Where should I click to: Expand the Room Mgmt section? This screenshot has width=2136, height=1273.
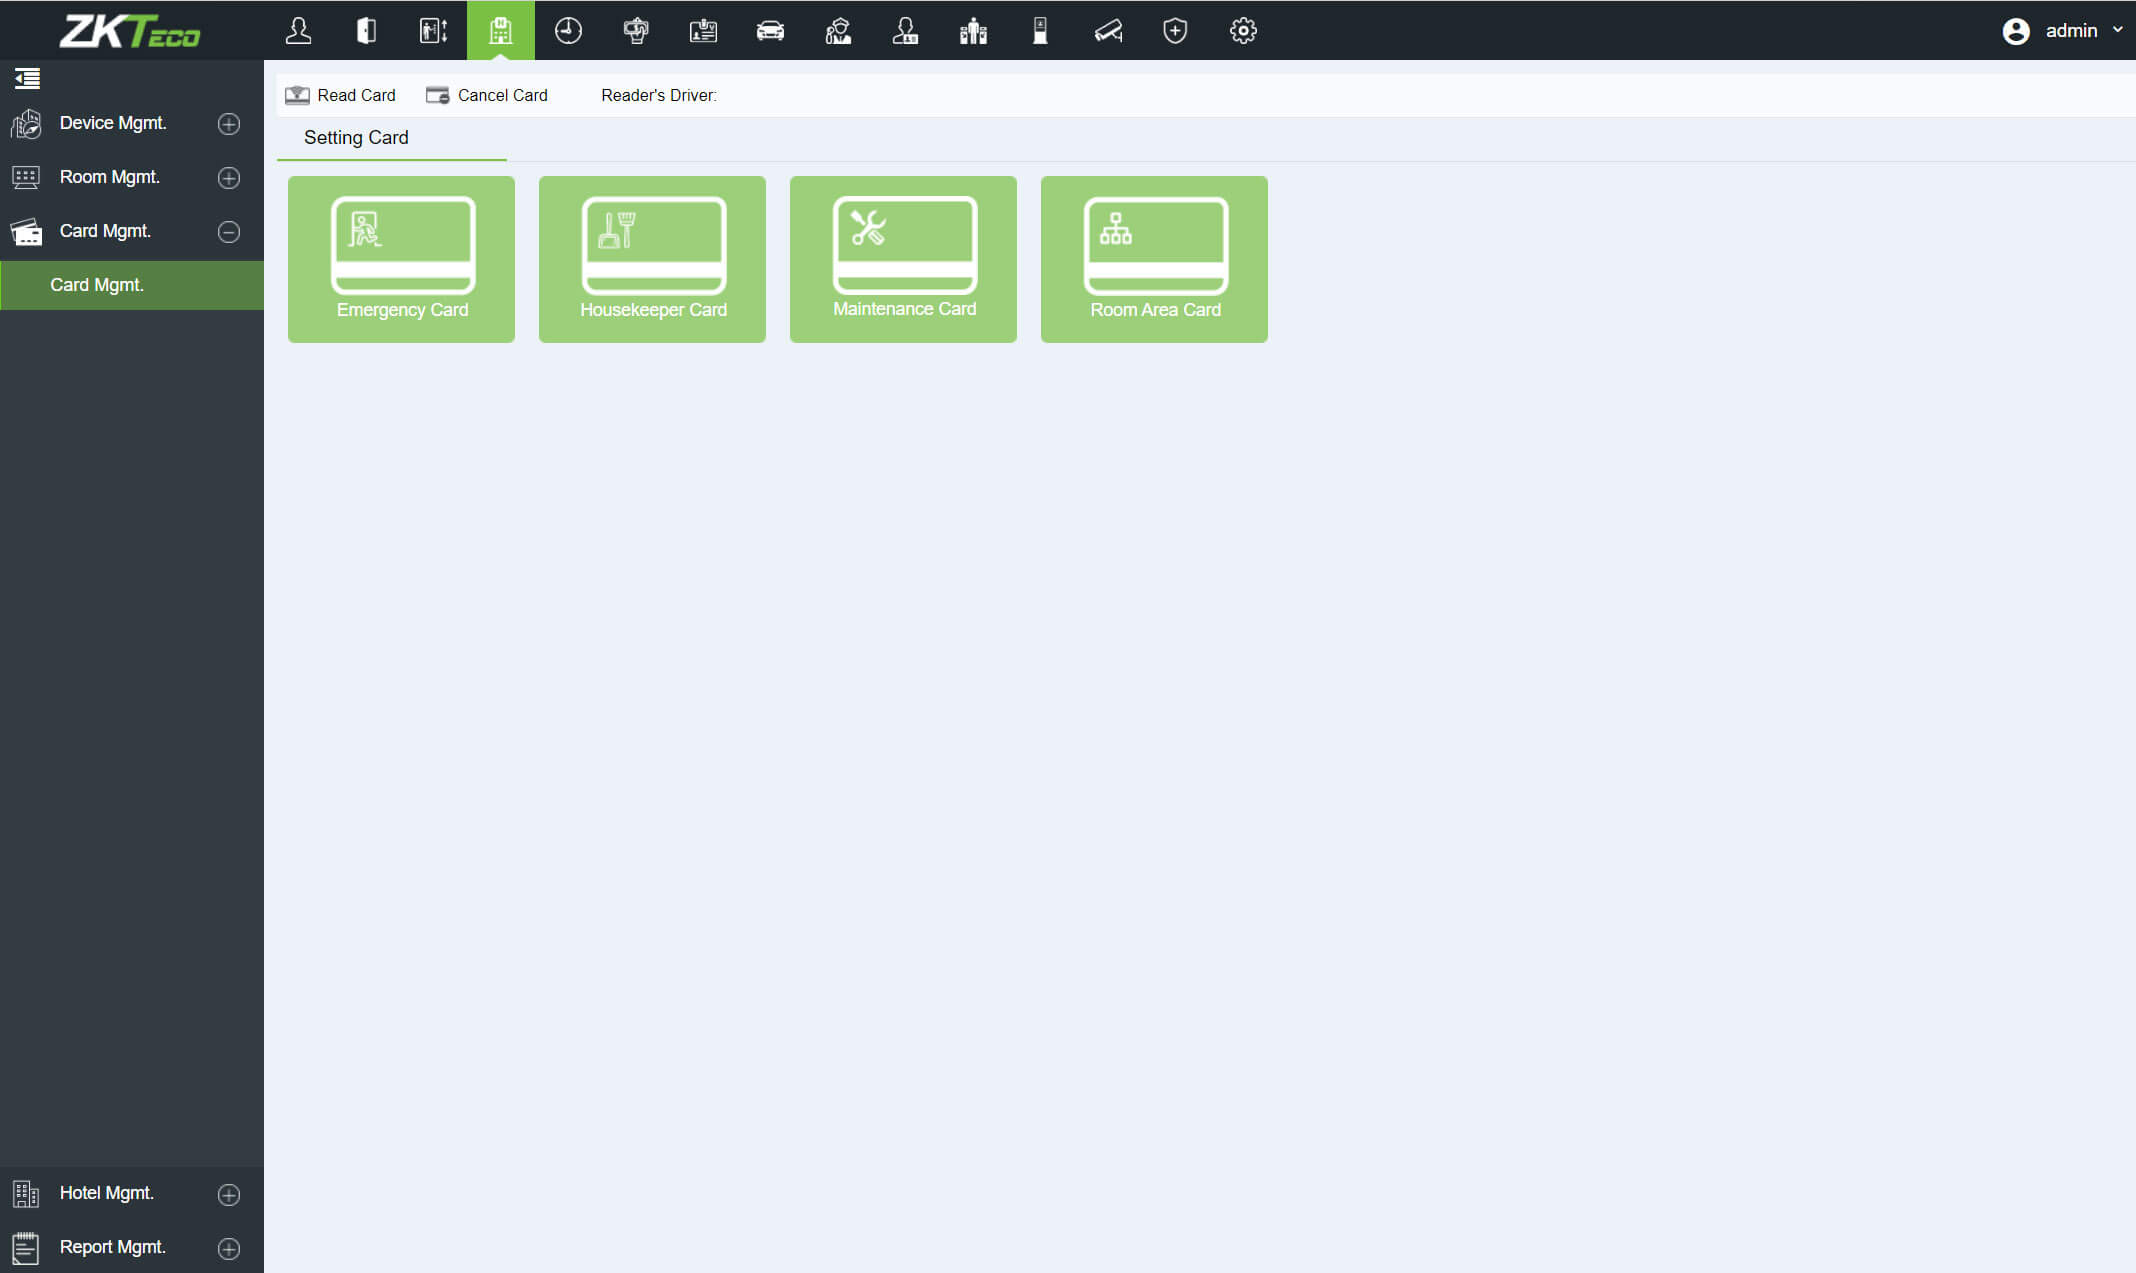point(228,177)
